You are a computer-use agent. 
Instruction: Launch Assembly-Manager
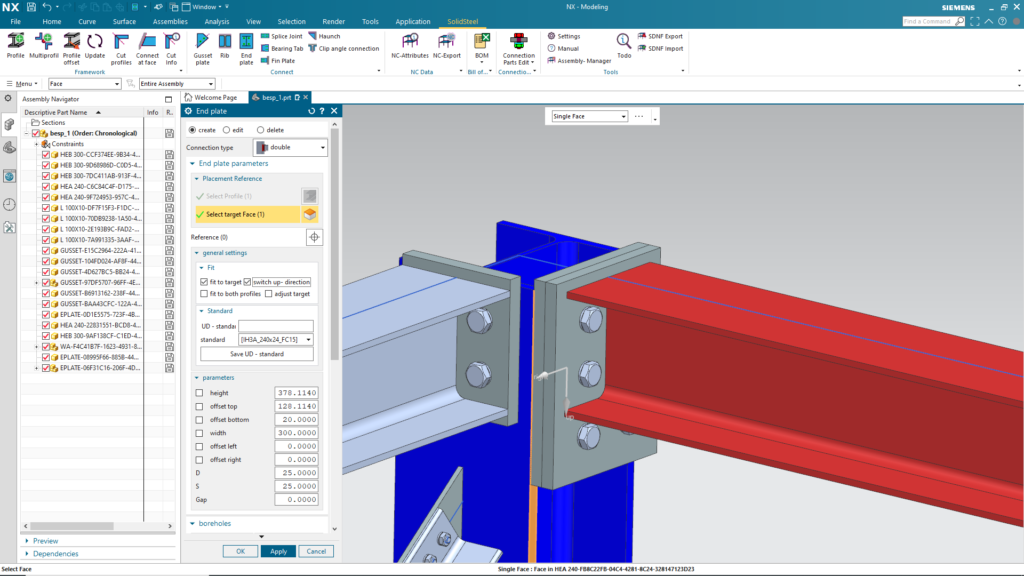pyautogui.click(x=579, y=61)
